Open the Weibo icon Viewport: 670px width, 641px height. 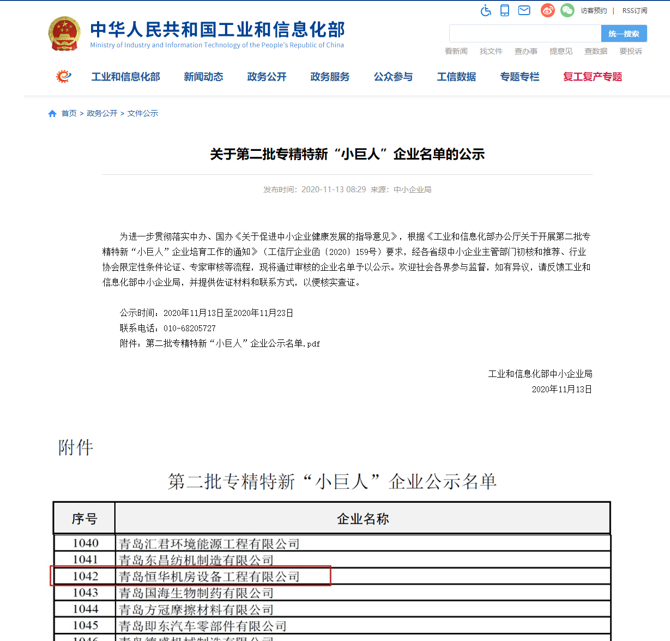pos(547,11)
